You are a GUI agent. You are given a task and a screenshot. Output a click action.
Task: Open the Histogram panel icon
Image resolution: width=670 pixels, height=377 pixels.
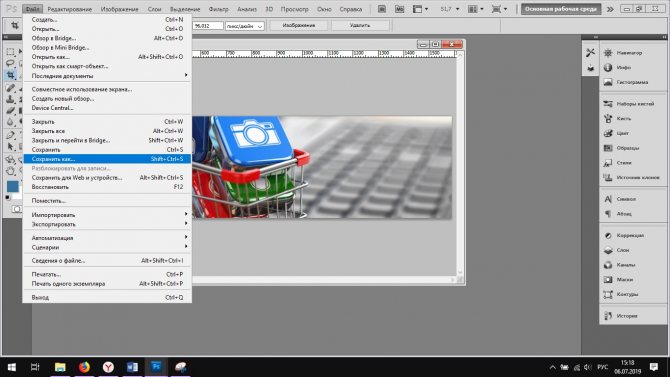[608, 82]
